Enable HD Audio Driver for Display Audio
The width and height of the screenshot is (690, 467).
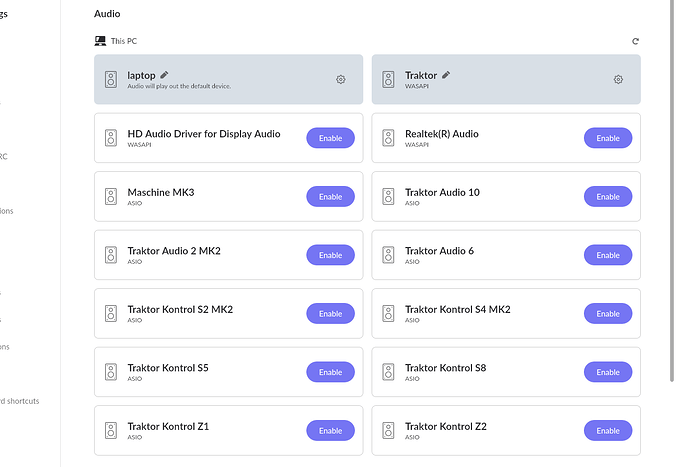tap(330, 138)
